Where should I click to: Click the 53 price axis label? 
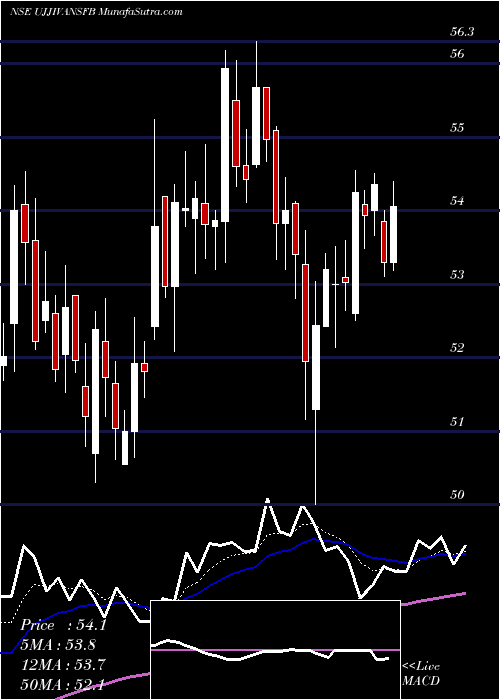tap(457, 274)
